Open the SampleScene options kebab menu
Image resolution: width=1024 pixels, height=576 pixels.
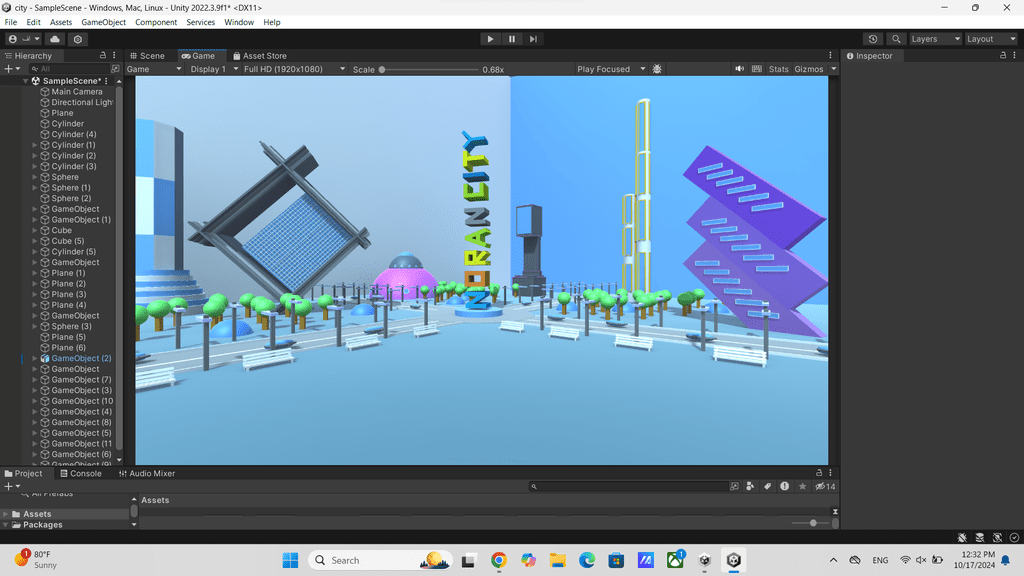pos(106,81)
